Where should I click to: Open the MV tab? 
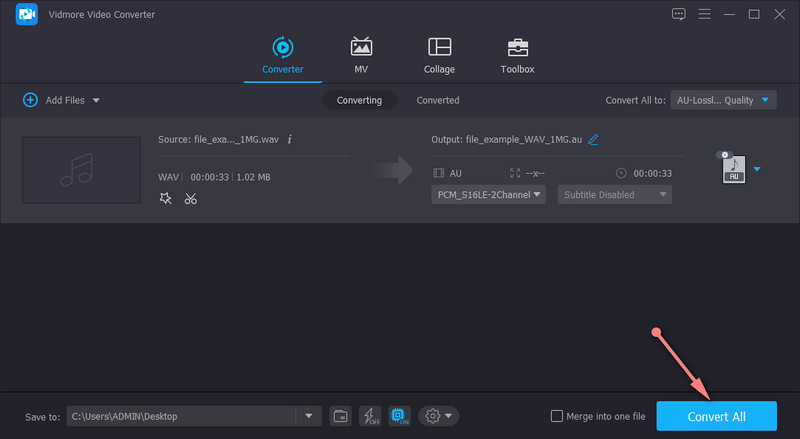point(361,56)
